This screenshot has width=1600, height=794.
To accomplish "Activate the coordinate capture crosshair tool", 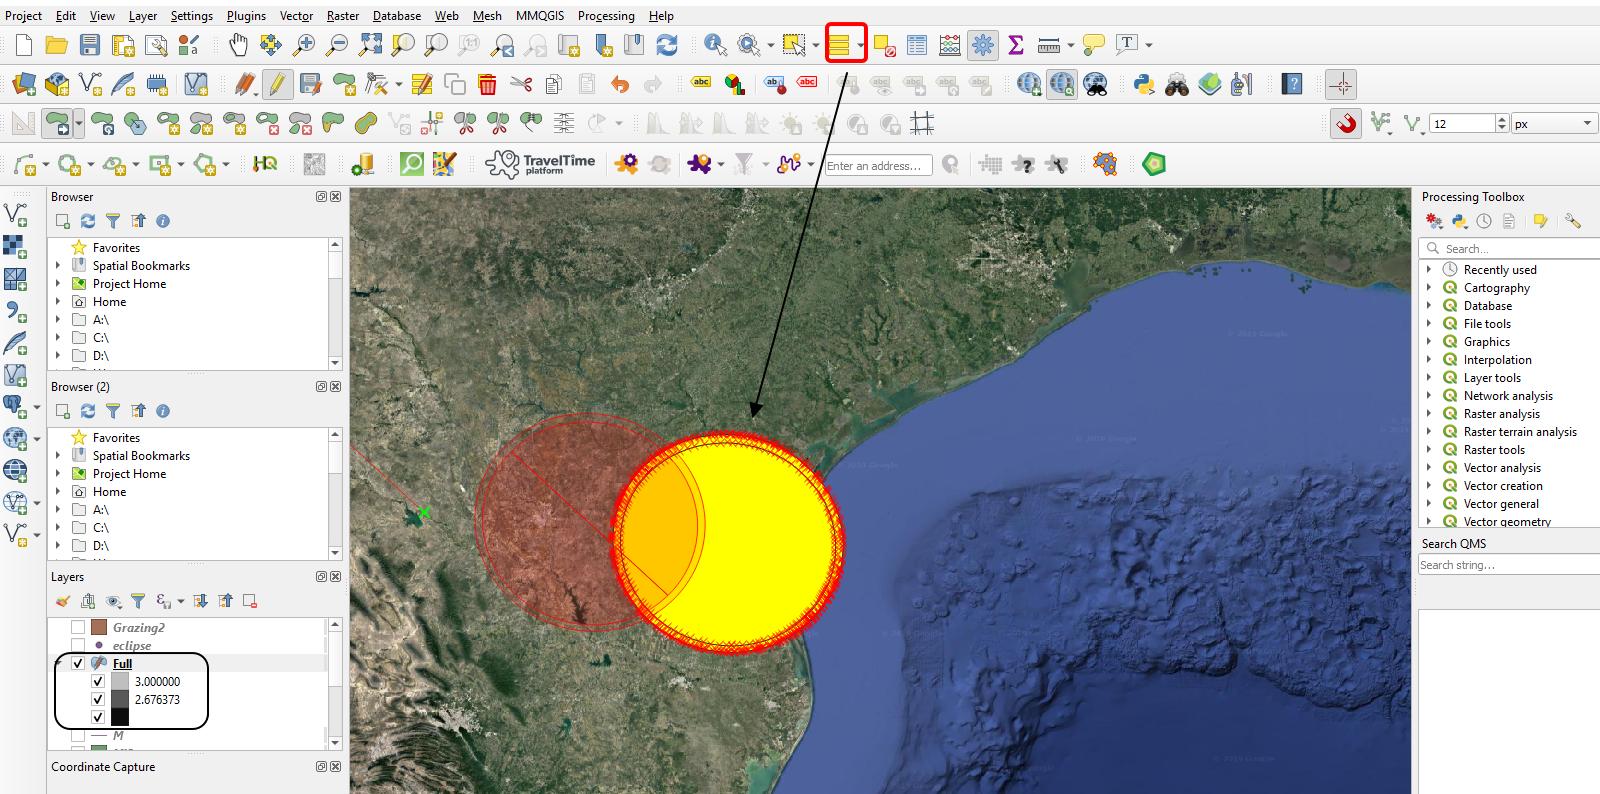I will [x=1341, y=85].
